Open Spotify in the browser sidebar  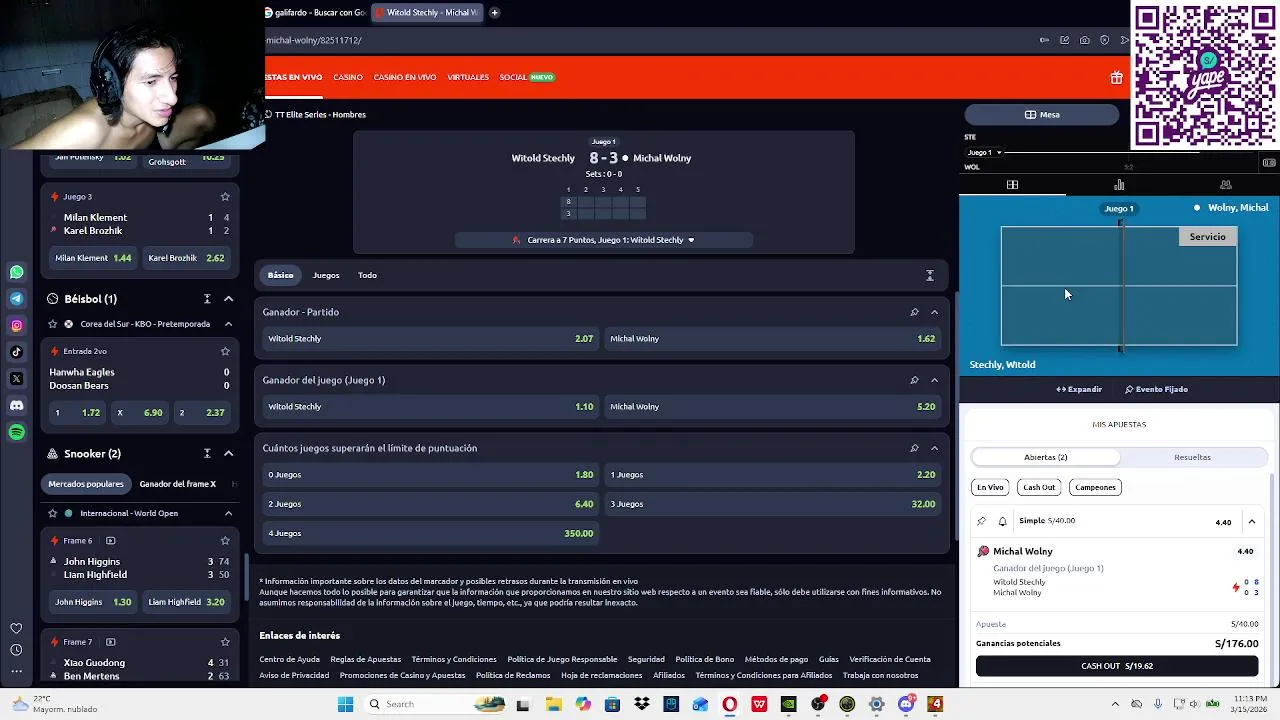click(x=16, y=432)
